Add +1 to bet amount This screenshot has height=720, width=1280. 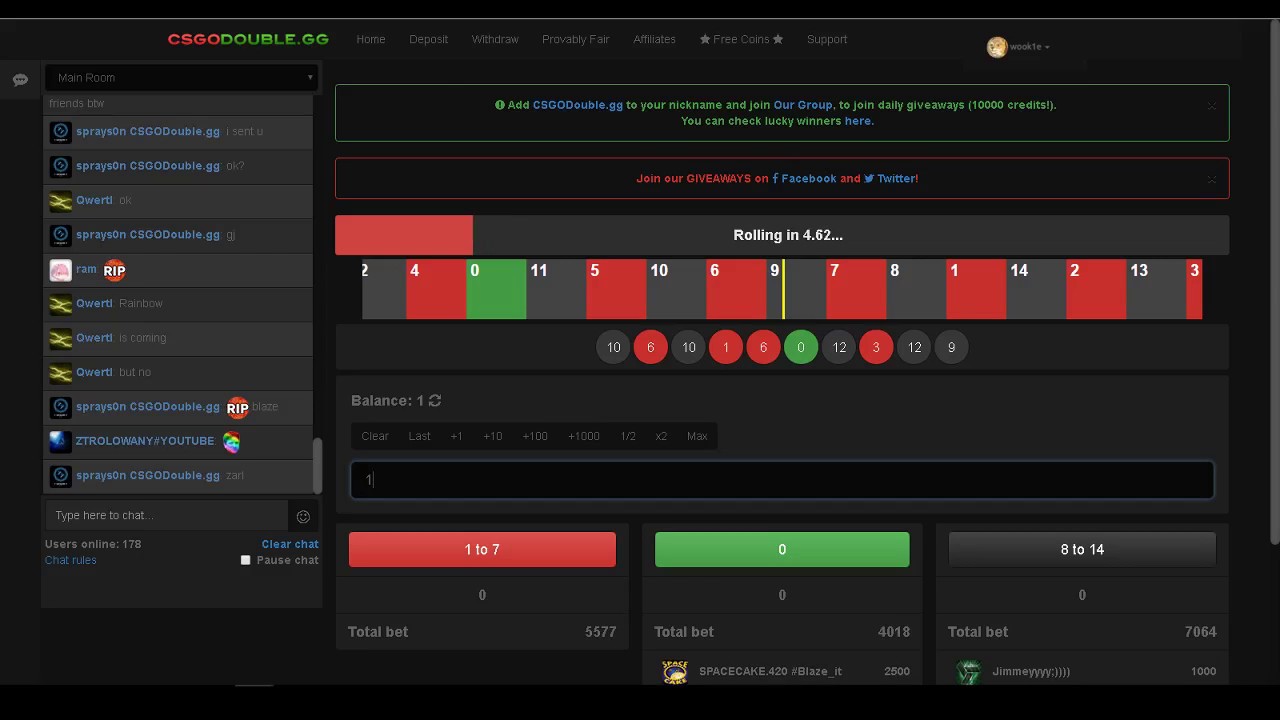[456, 436]
